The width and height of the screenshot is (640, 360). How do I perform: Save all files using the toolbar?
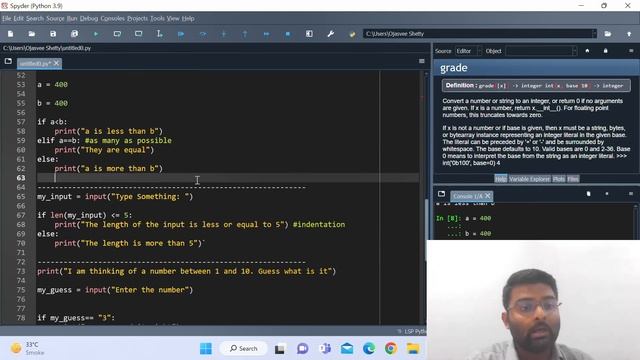[74, 34]
